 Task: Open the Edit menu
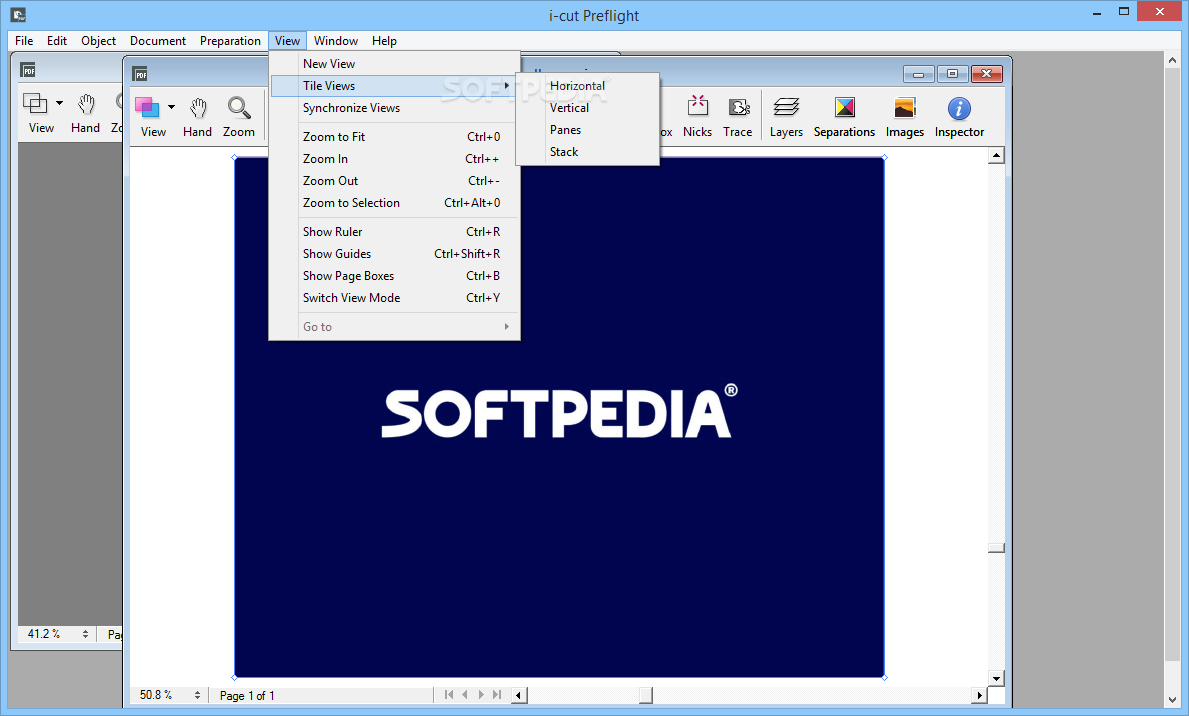(x=57, y=41)
